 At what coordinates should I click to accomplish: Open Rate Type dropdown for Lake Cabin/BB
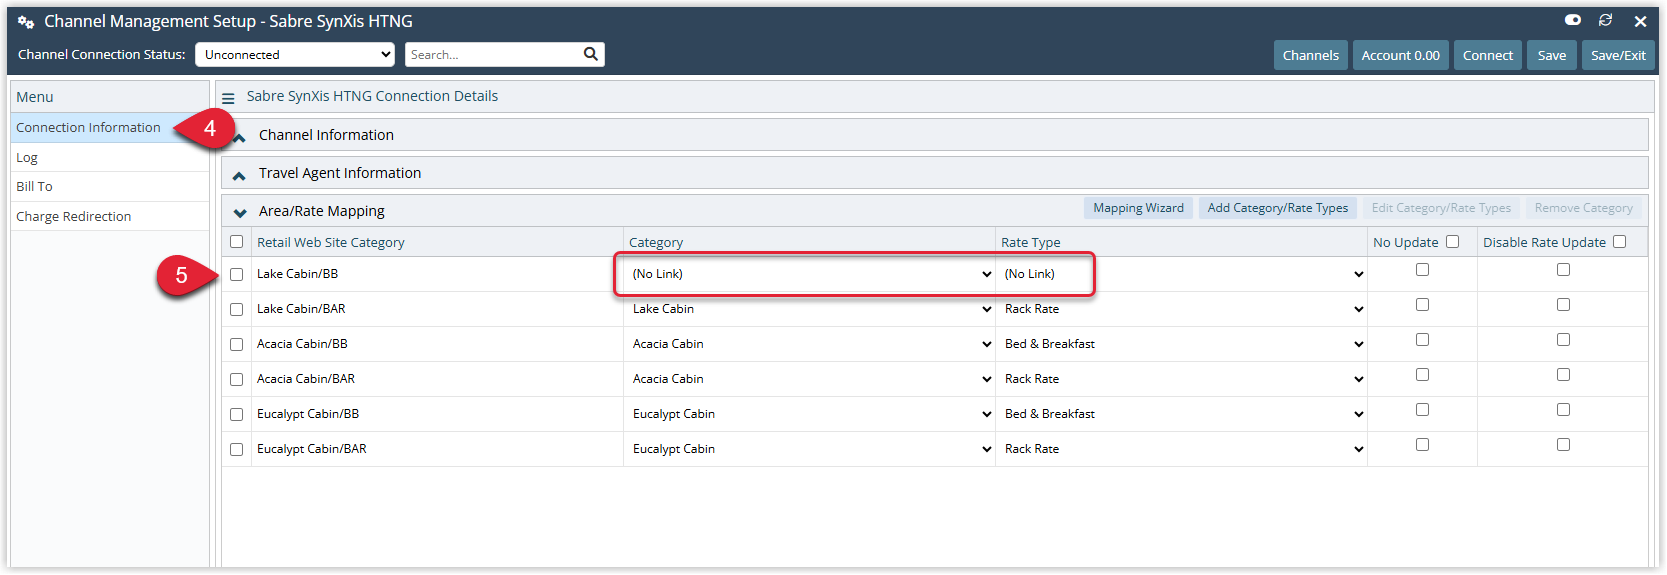point(1182,274)
